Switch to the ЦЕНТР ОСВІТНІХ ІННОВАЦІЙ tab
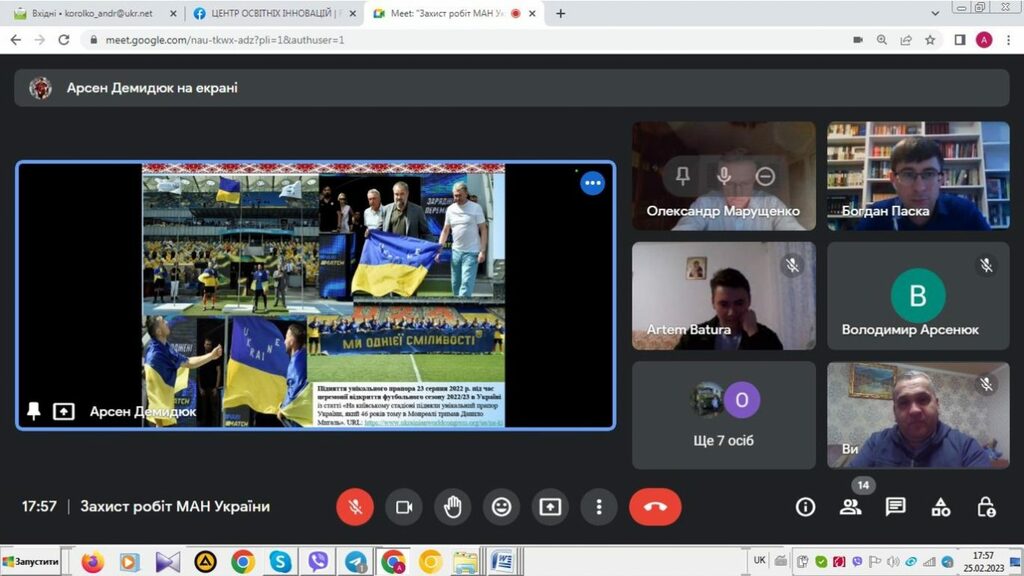Image resolution: width=1024 pixels, height=576 pixels. pyautogui.click(x=269, y=14)
